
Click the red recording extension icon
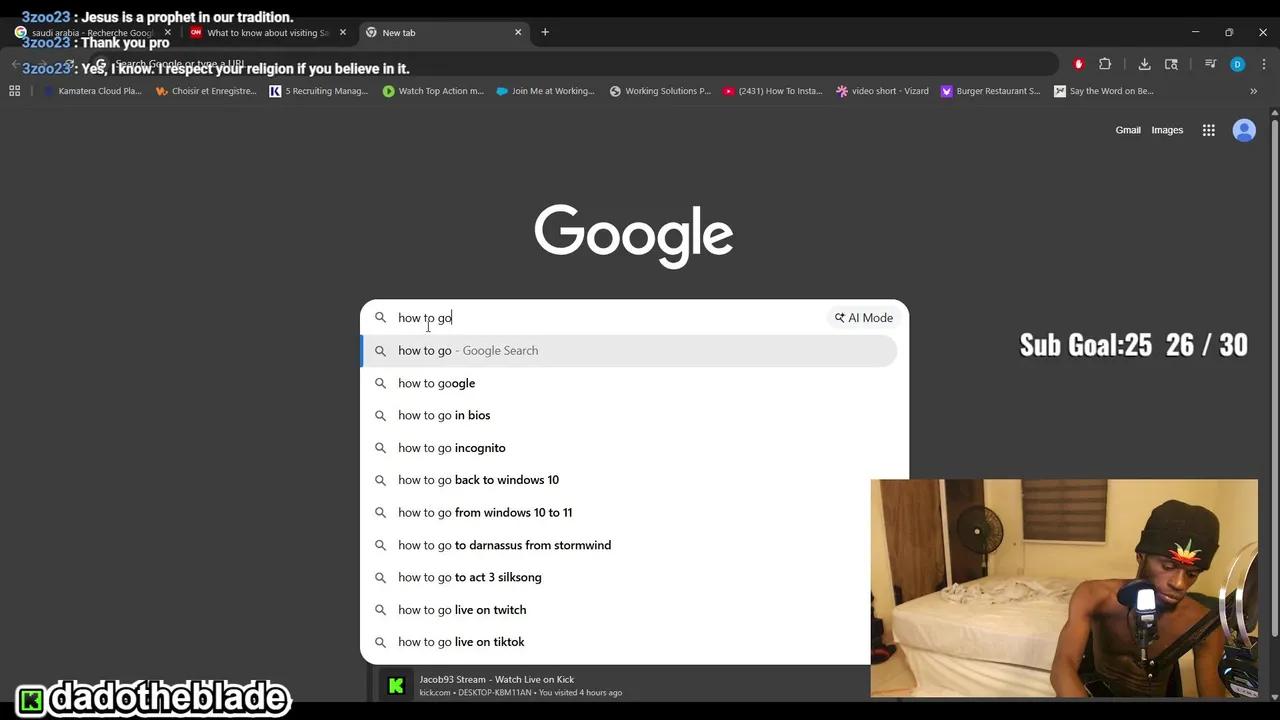1078,64
